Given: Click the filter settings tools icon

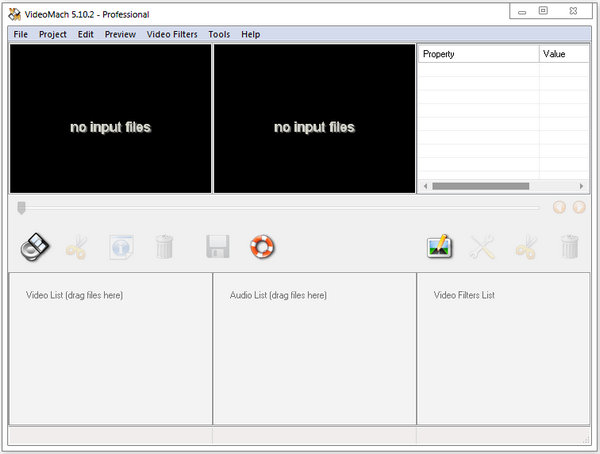Looking at the screenshot, I should coord(483,247).
